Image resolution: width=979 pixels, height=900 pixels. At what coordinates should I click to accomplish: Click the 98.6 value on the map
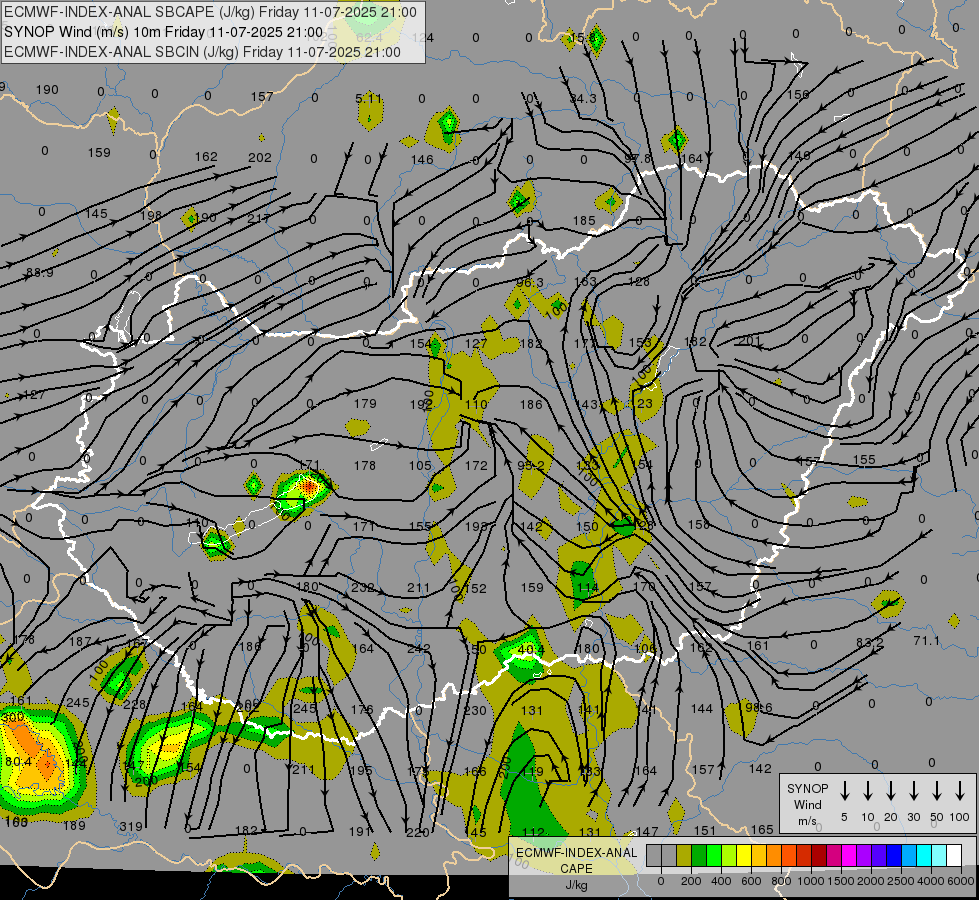pyautogui.click(x=759, y=708)
